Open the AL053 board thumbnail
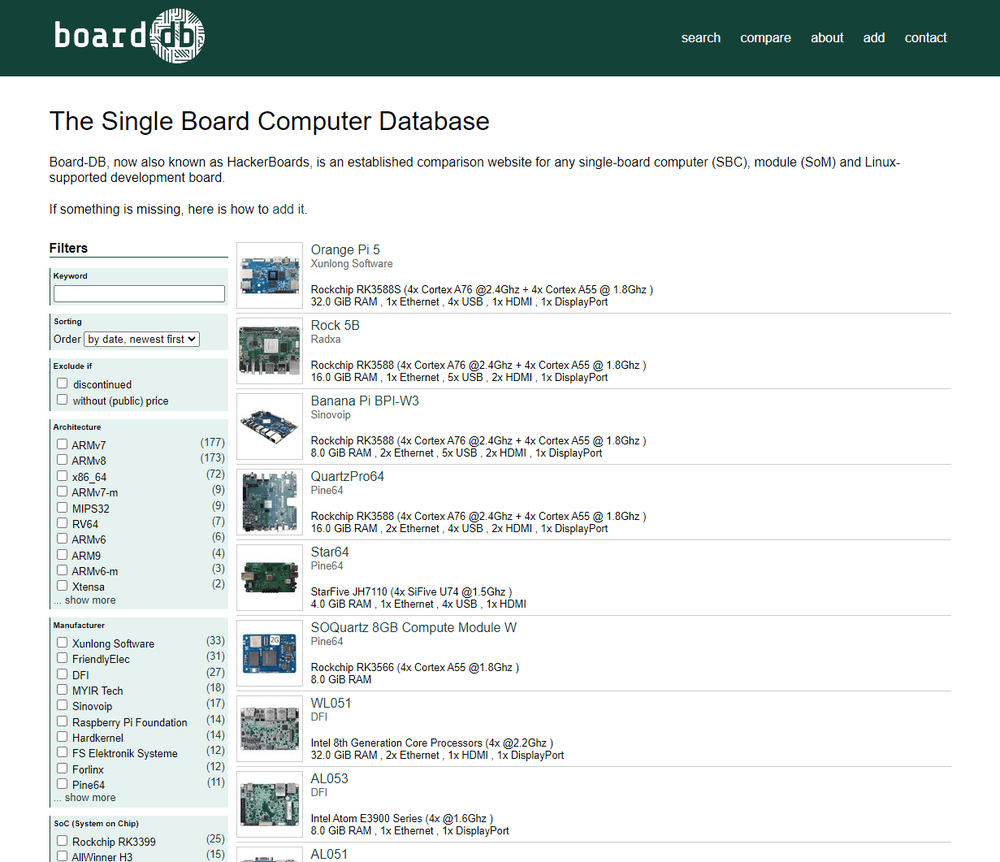Image resolution: width=1000 pixels, height=862 pixels. click(269, 804)
